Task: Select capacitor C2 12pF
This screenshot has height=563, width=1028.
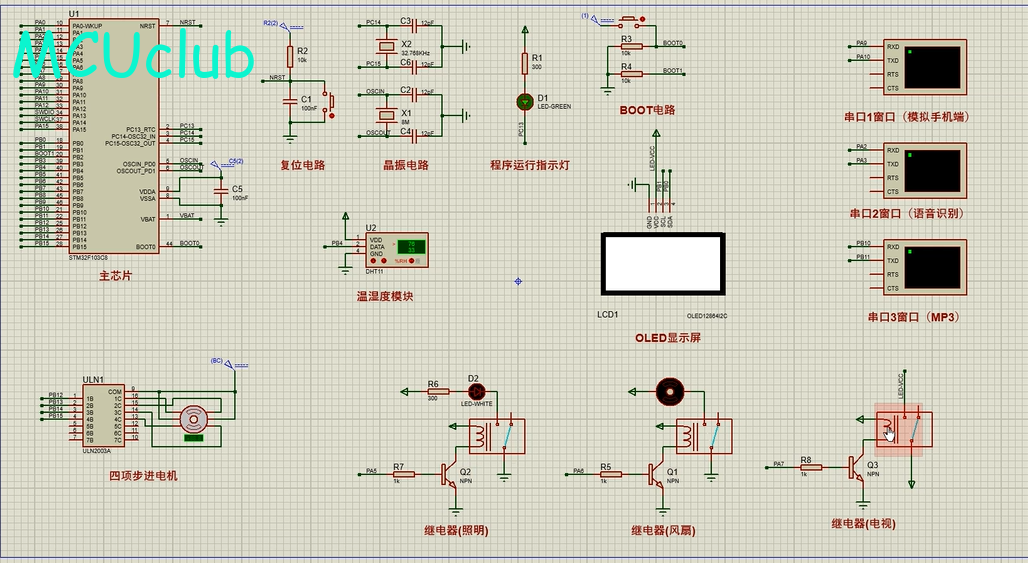Action: [x=414, y=95]
